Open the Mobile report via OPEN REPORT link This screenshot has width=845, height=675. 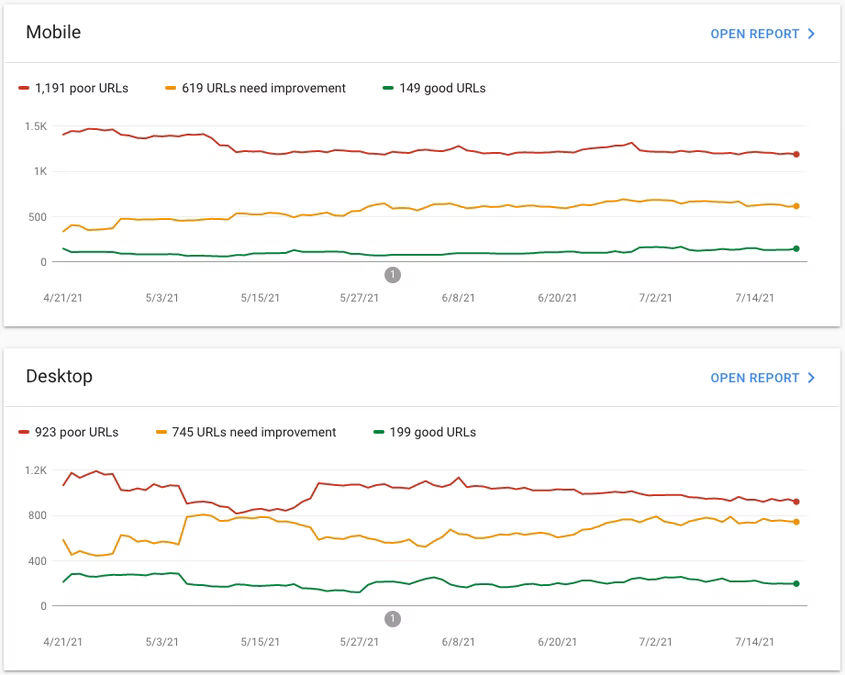point(755,33)
